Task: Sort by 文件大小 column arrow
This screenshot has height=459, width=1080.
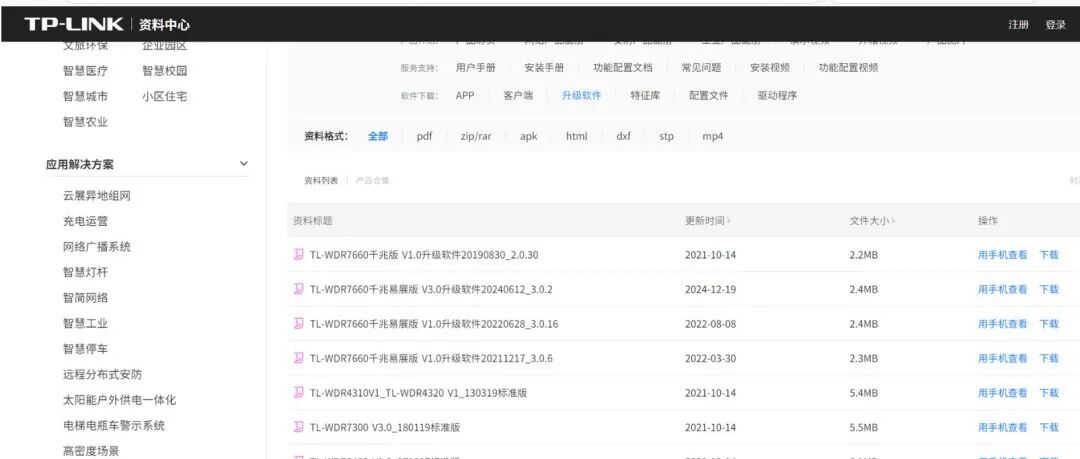Action: (893, 221)
